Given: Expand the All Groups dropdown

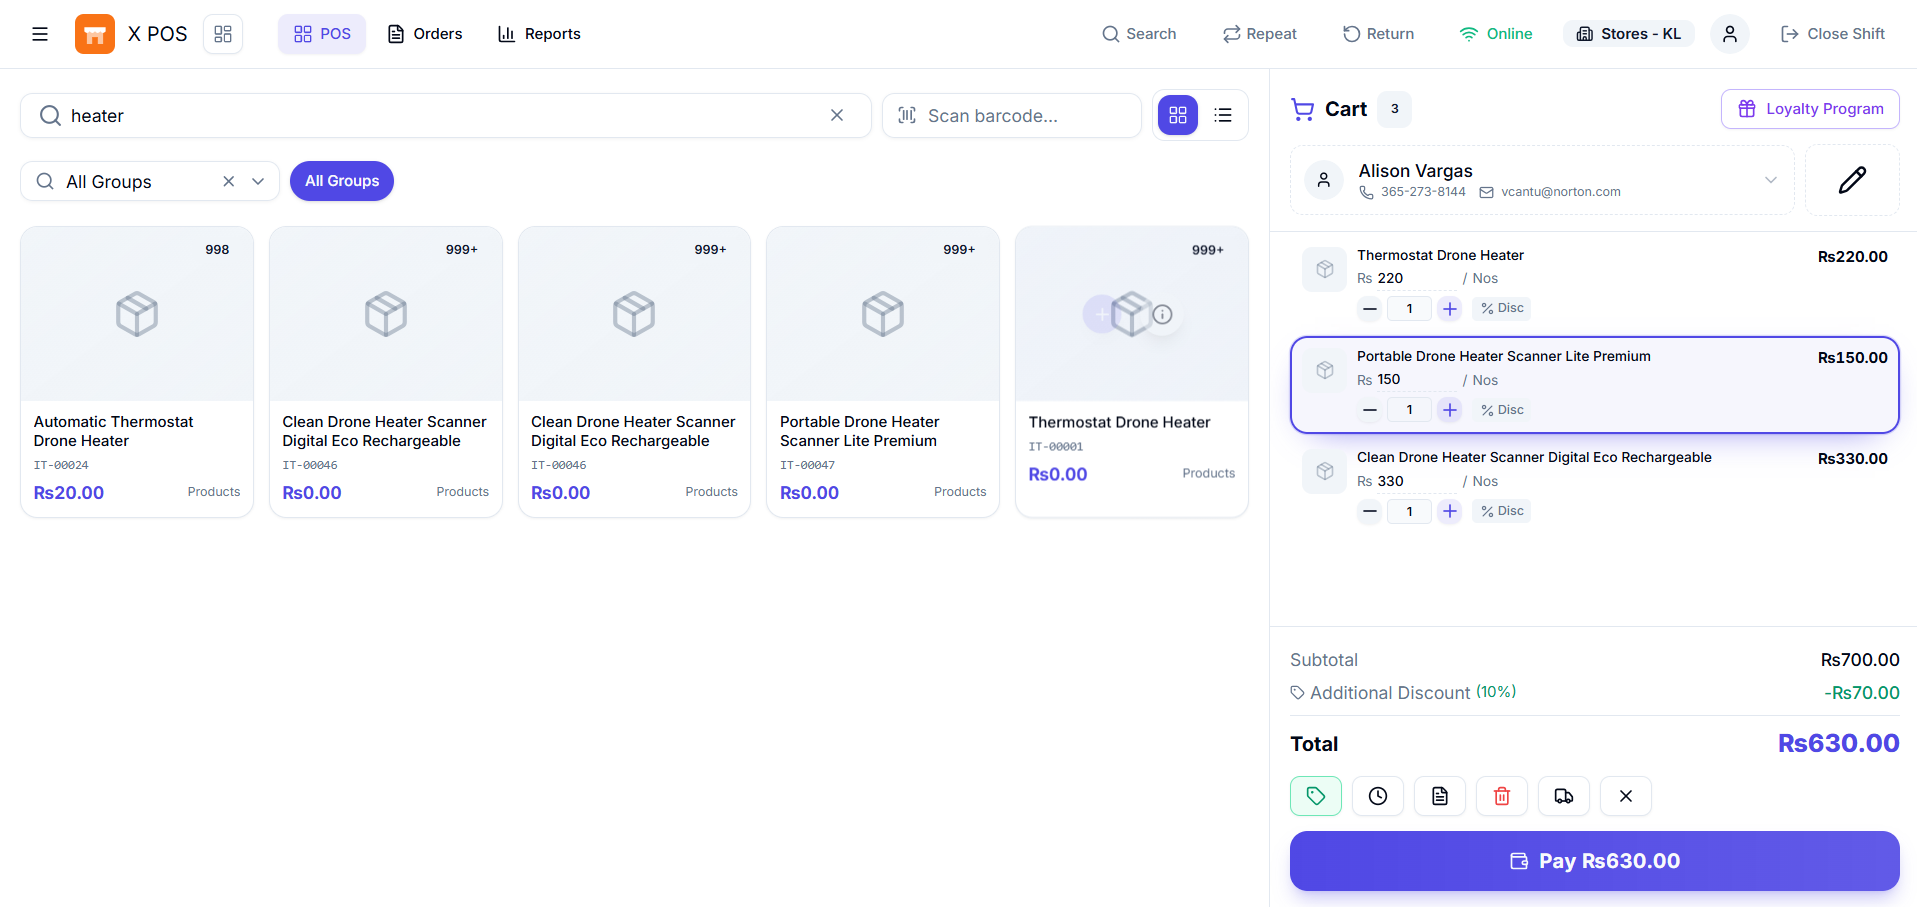Looking at the screenshot, I should pyautogui.click(x=258, y=182).
